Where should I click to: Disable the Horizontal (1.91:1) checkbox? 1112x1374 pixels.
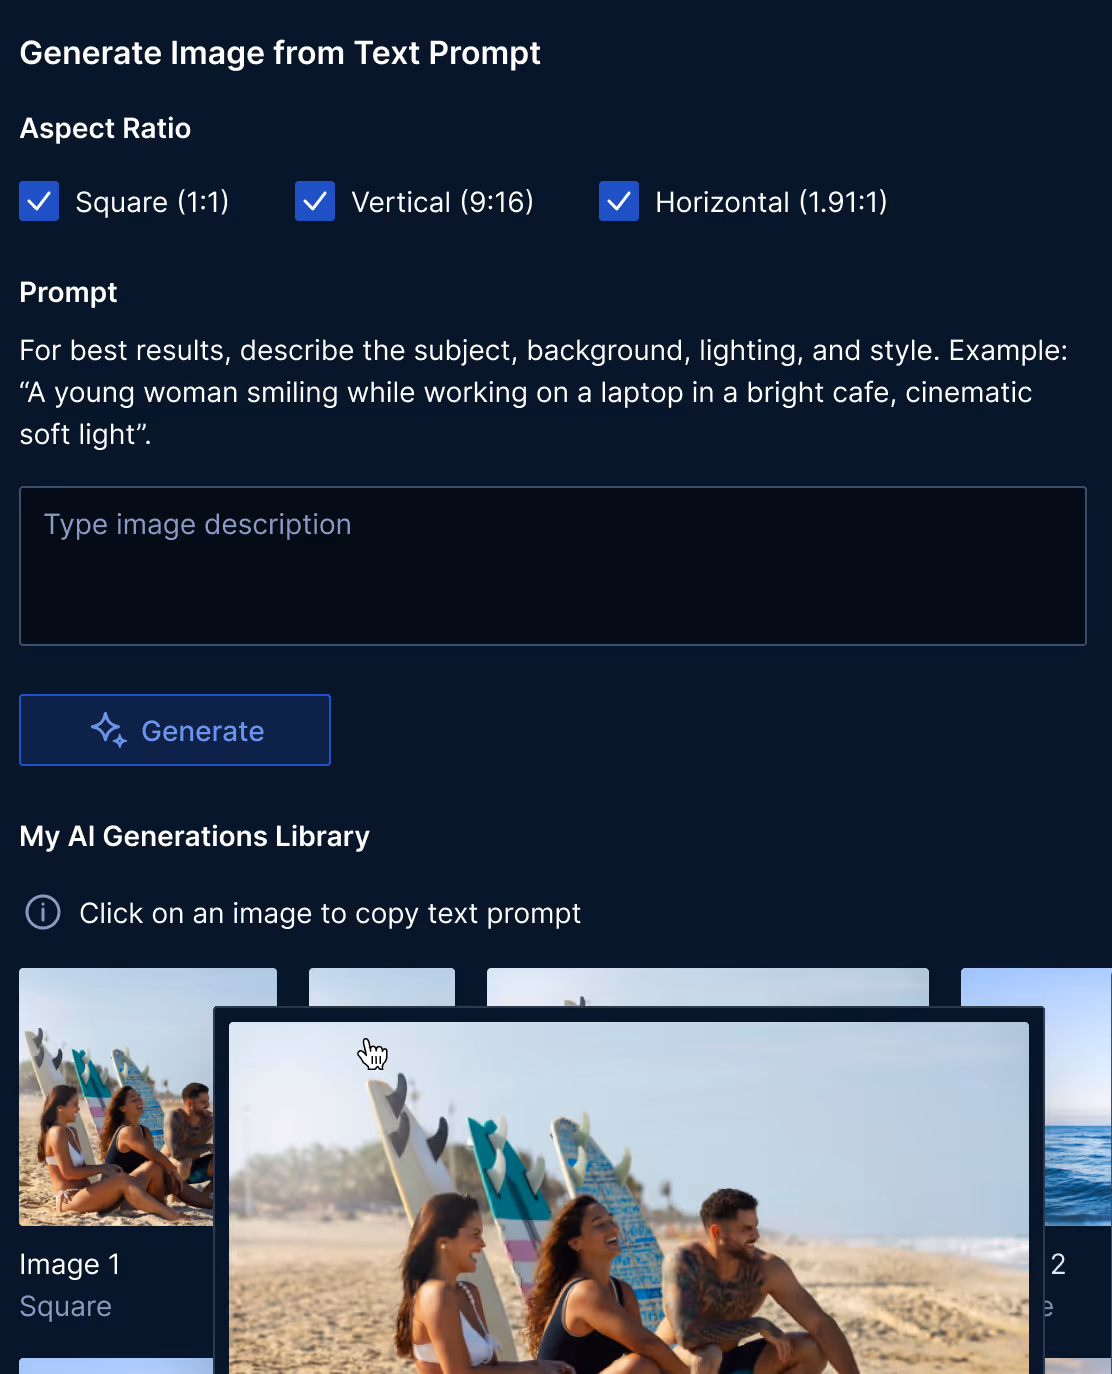pyautogui.click(x=619, y=201)
